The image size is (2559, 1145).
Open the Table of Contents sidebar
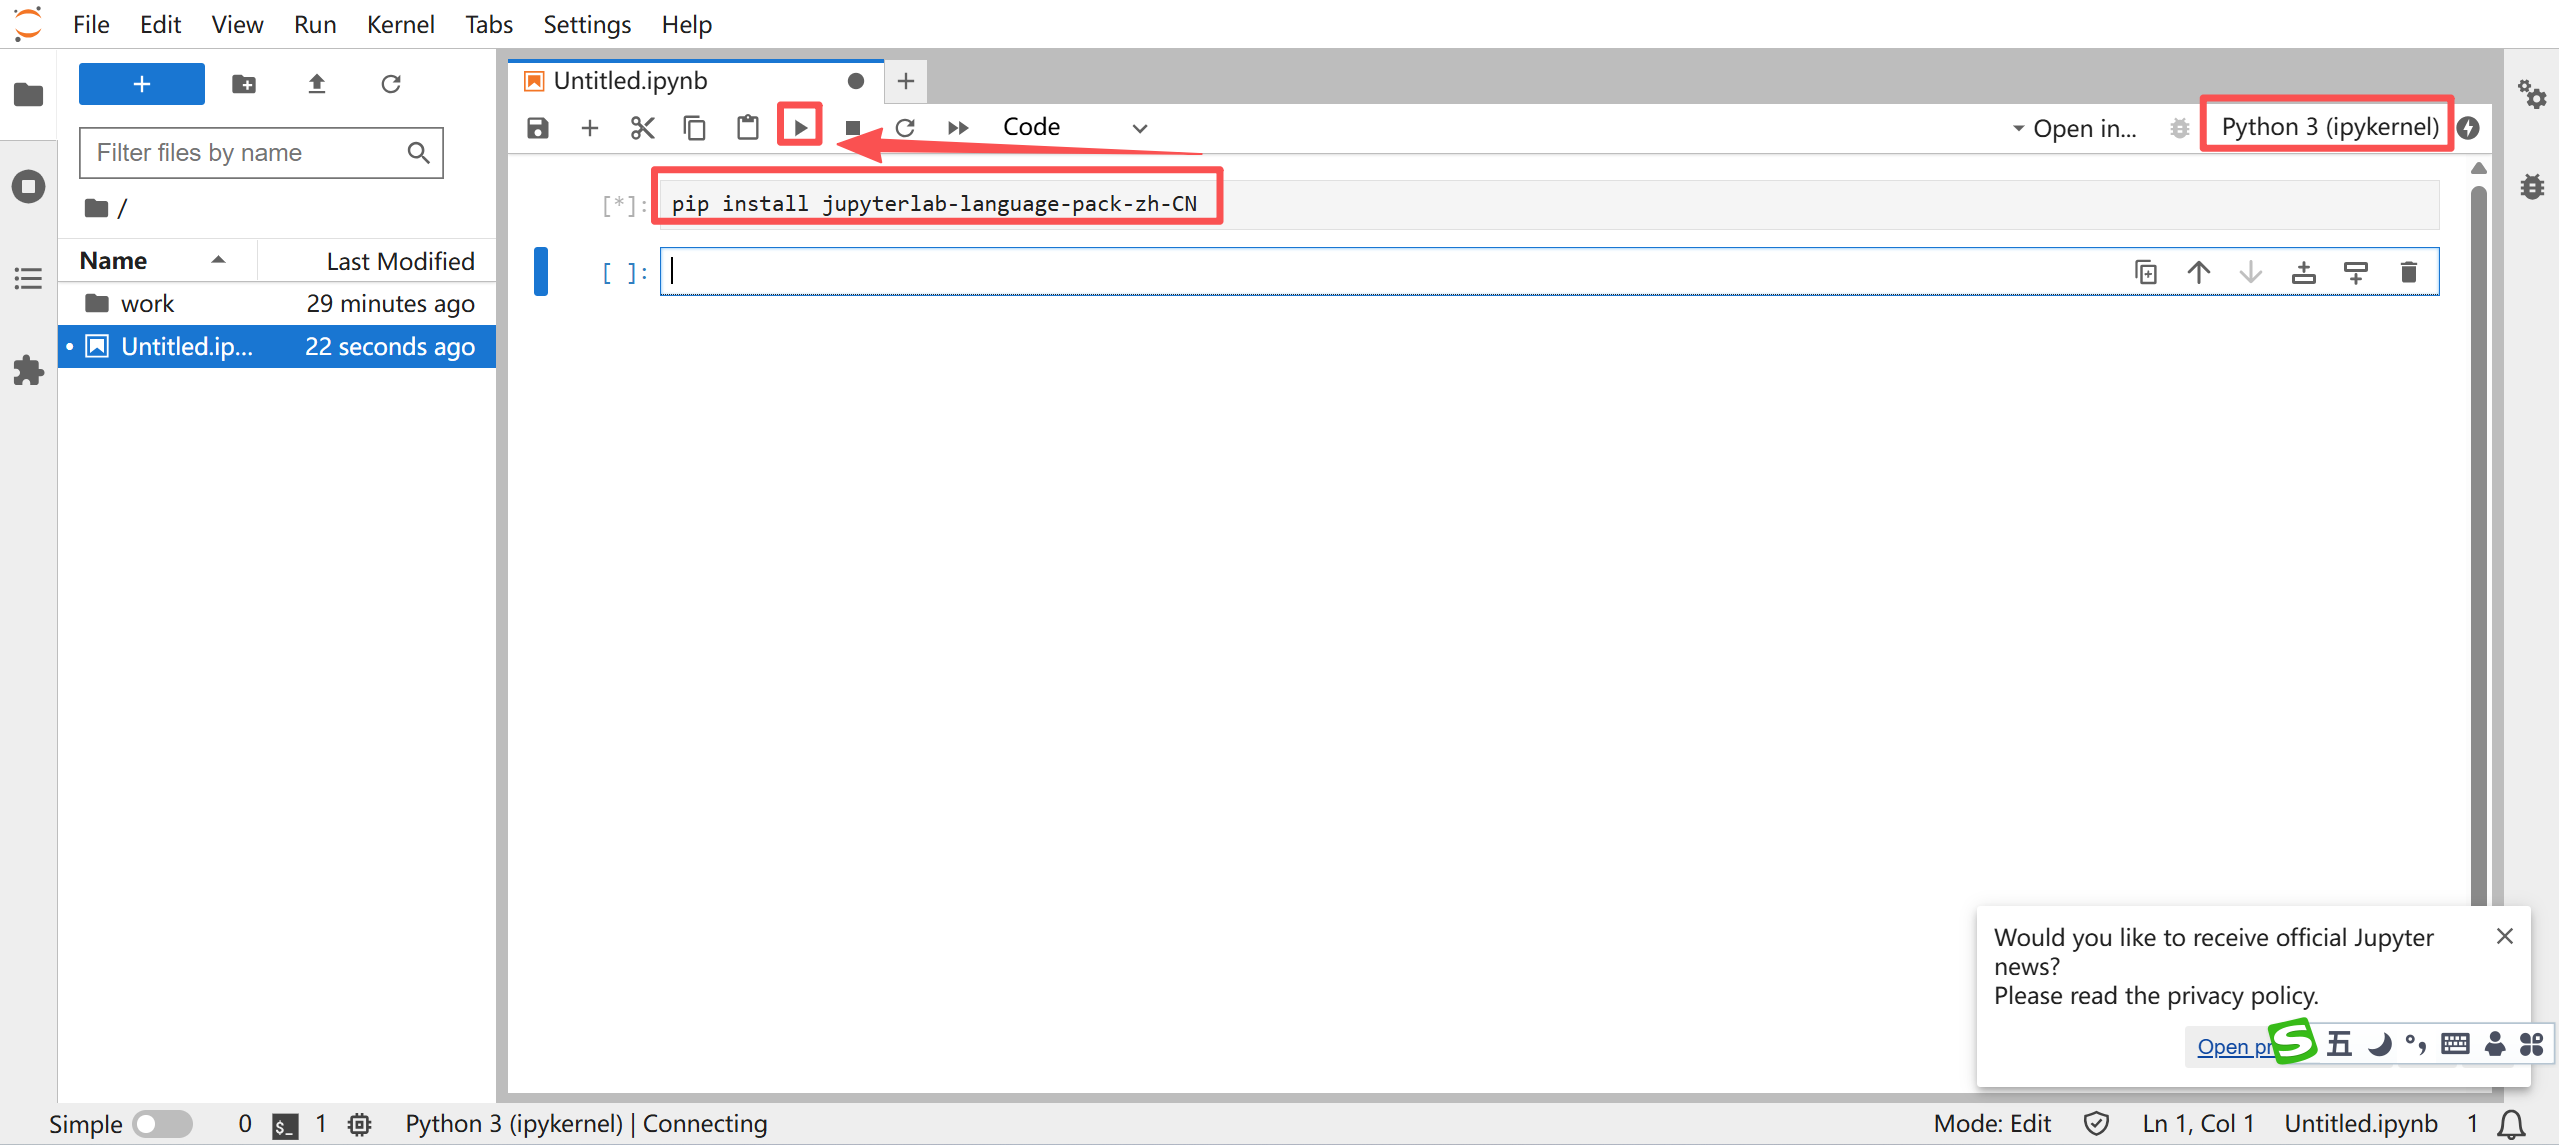[28, 279]
